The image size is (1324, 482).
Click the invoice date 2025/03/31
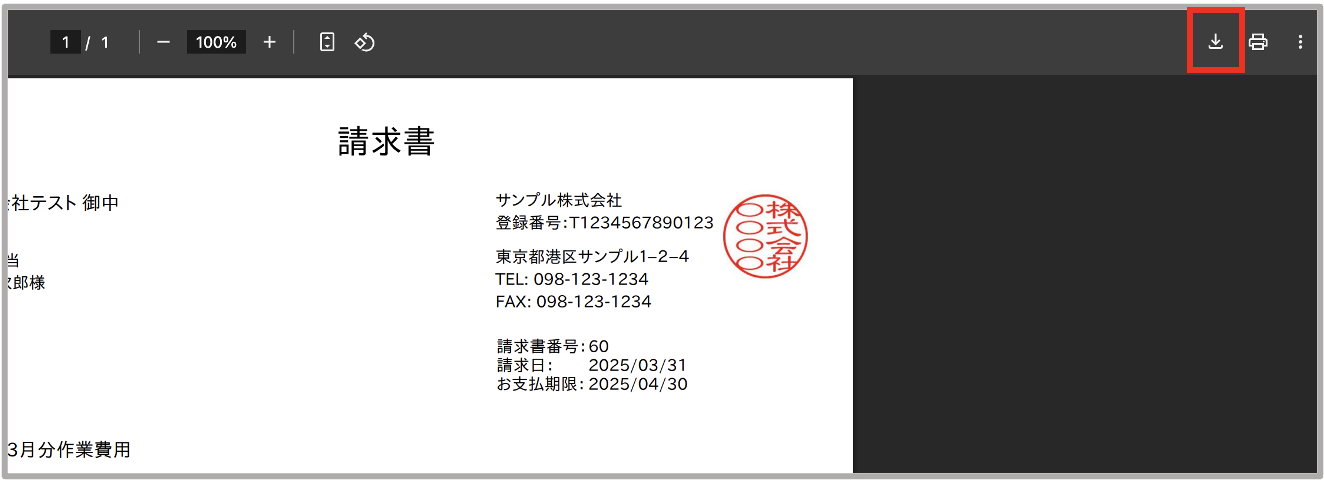638,365
